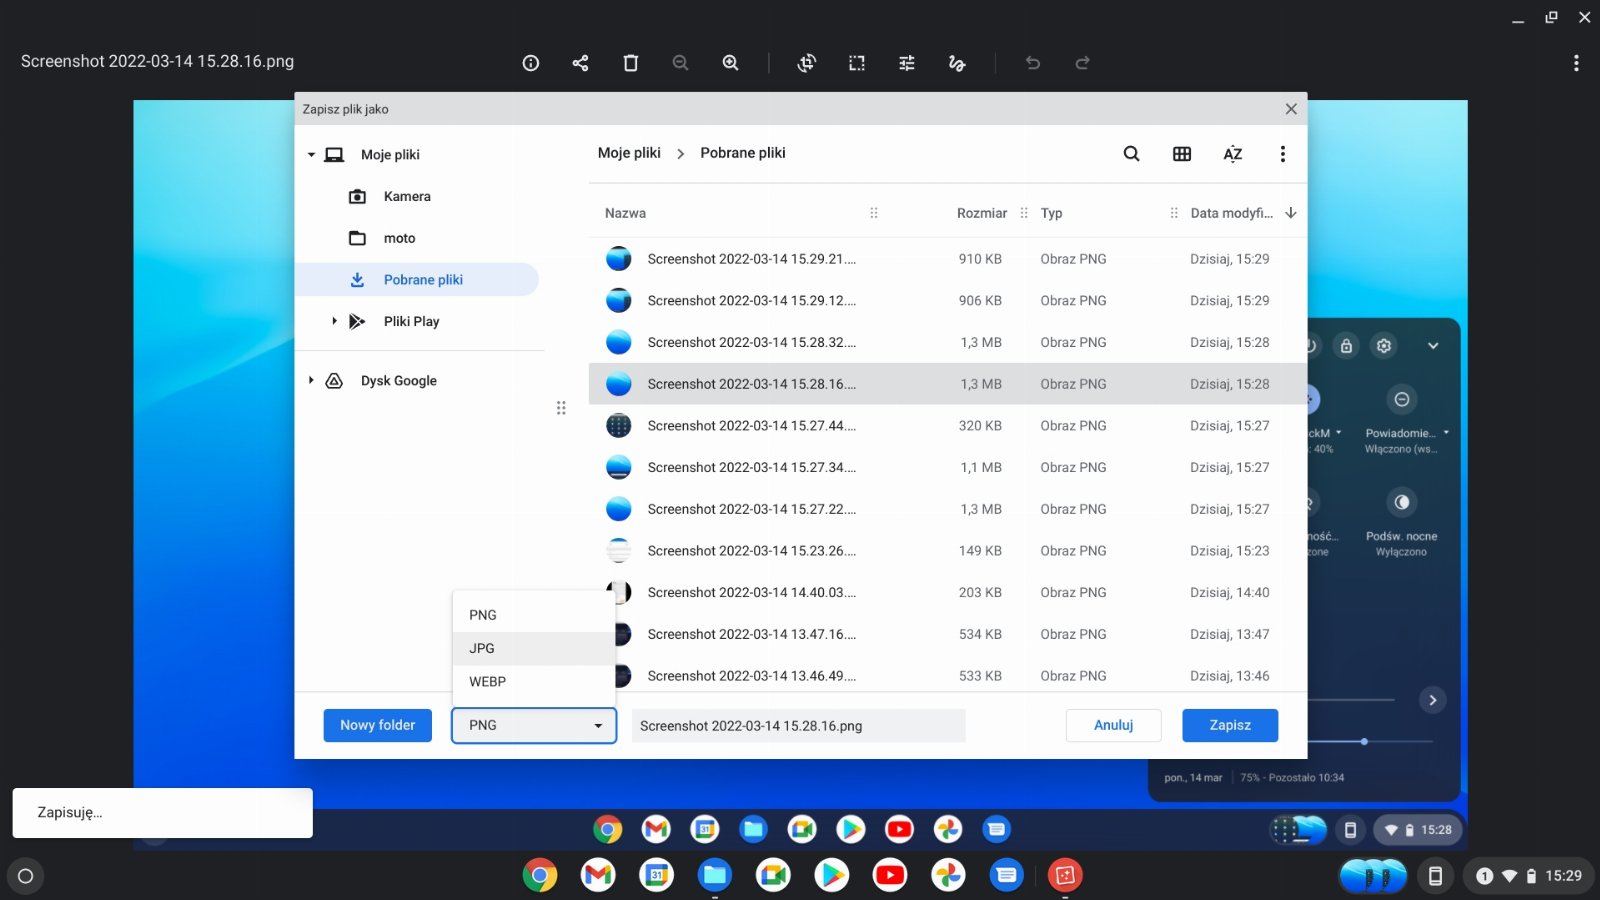Image resolution: width=1600 pixels, height=900 pixels.
Task: Select Pobrane pliki in sidebar
Action: pos(417,280)
